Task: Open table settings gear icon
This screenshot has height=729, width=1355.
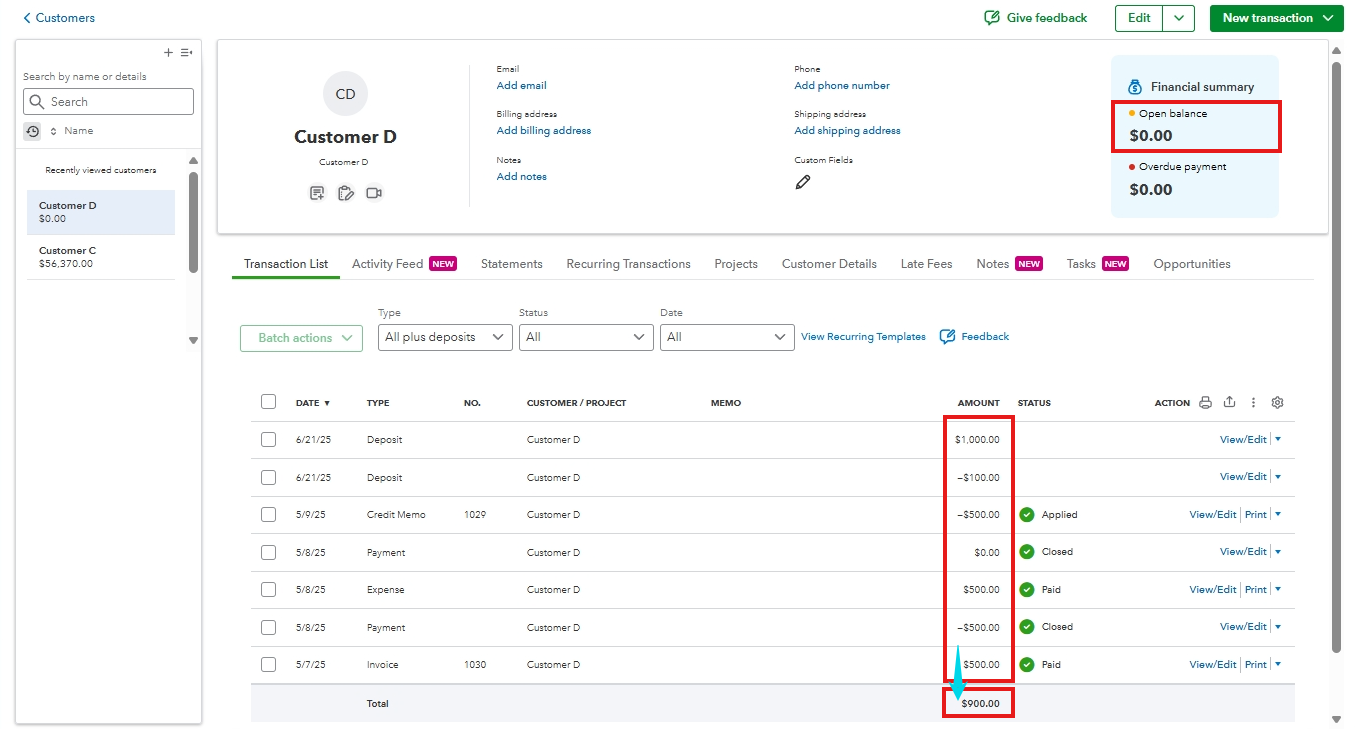Action: pos(1277,403)
